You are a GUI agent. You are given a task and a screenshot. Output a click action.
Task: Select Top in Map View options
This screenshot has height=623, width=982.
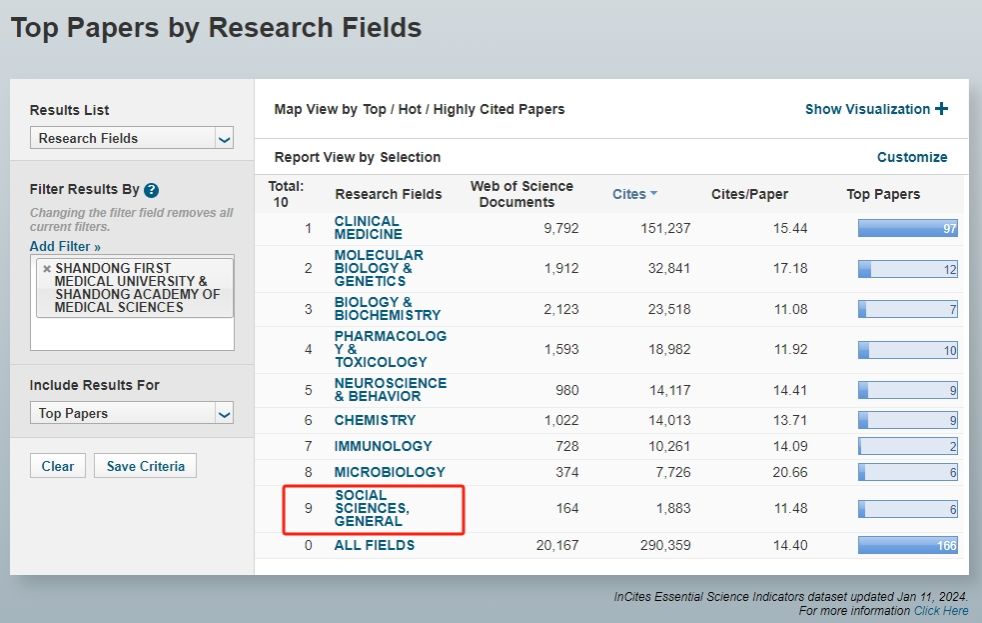(x=375, y=109)
